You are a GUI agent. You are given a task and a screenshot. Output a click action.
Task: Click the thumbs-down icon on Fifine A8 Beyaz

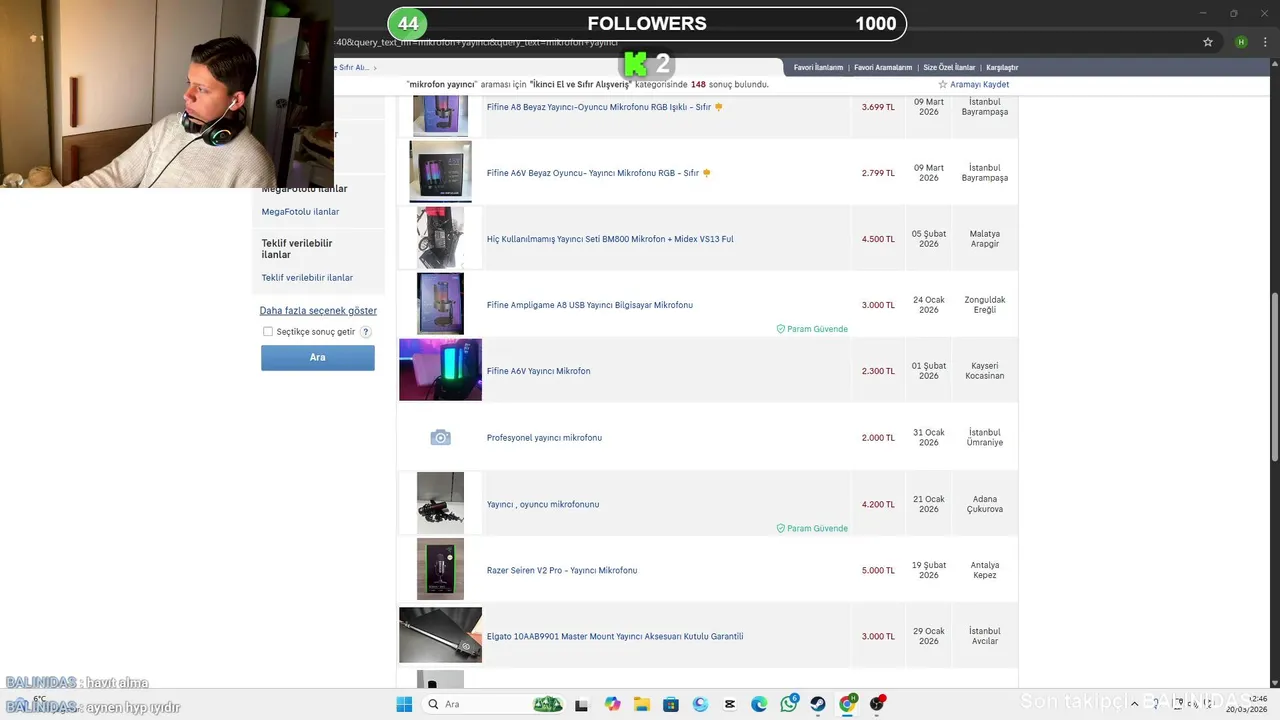[718, 107]
